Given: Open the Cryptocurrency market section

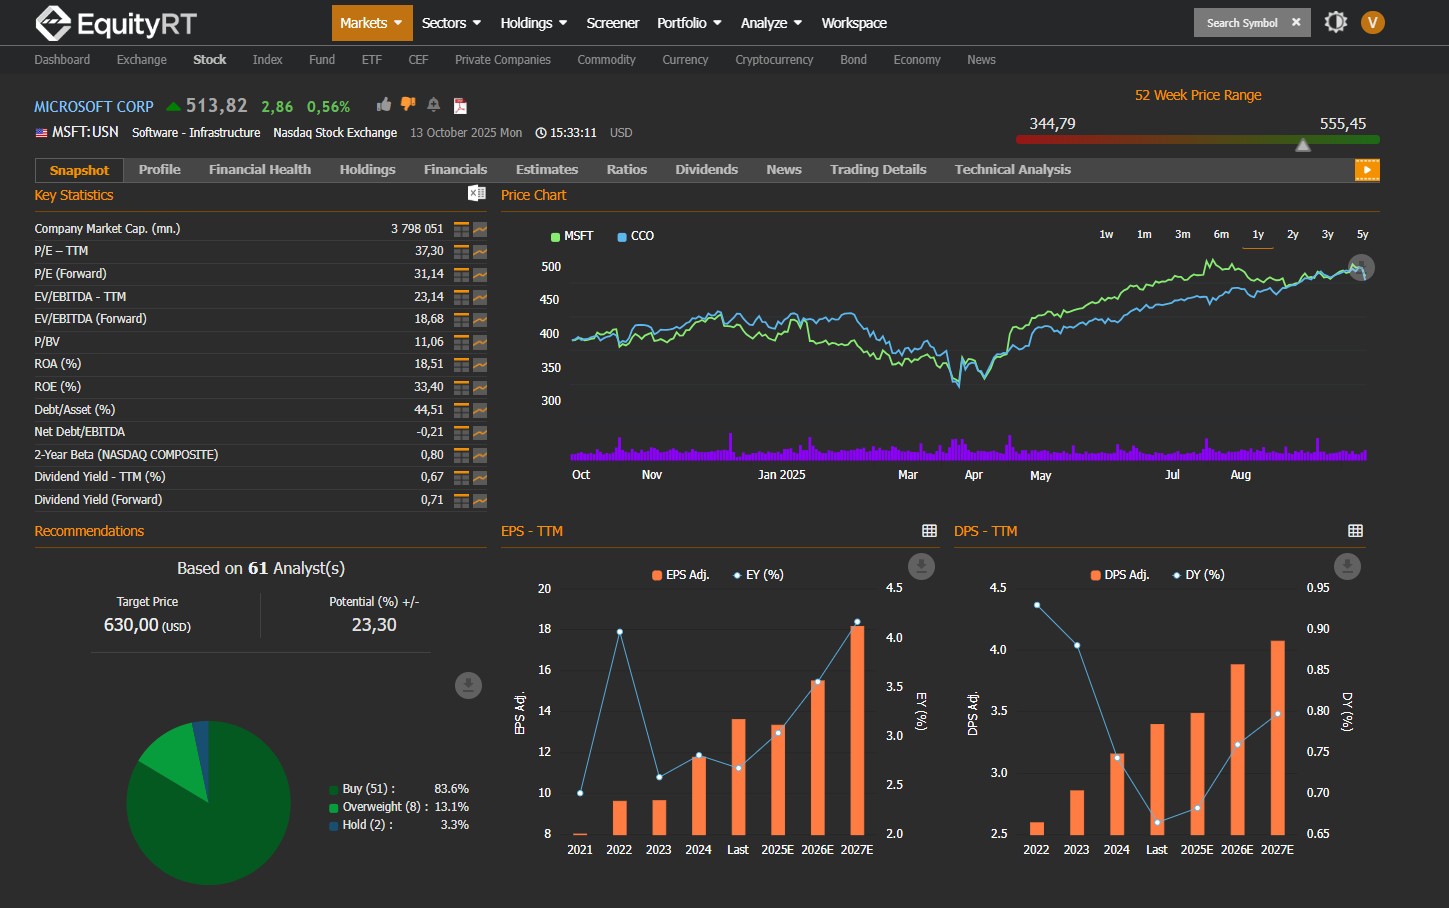Looking at the screenshot, I should (774, 60).
